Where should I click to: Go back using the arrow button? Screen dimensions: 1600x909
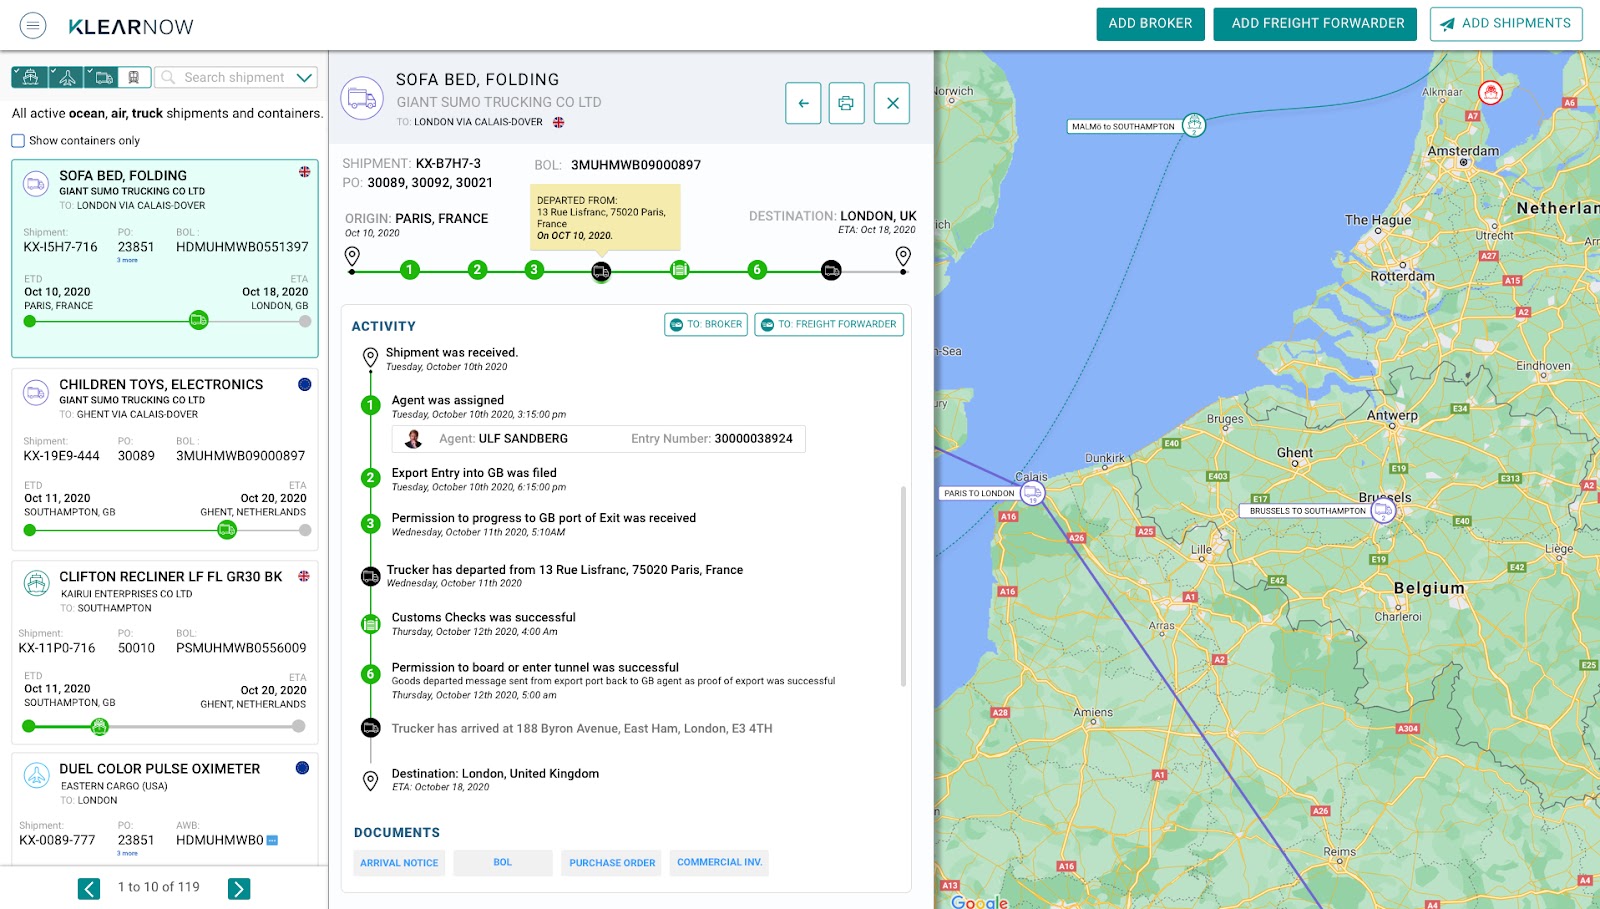803,103
